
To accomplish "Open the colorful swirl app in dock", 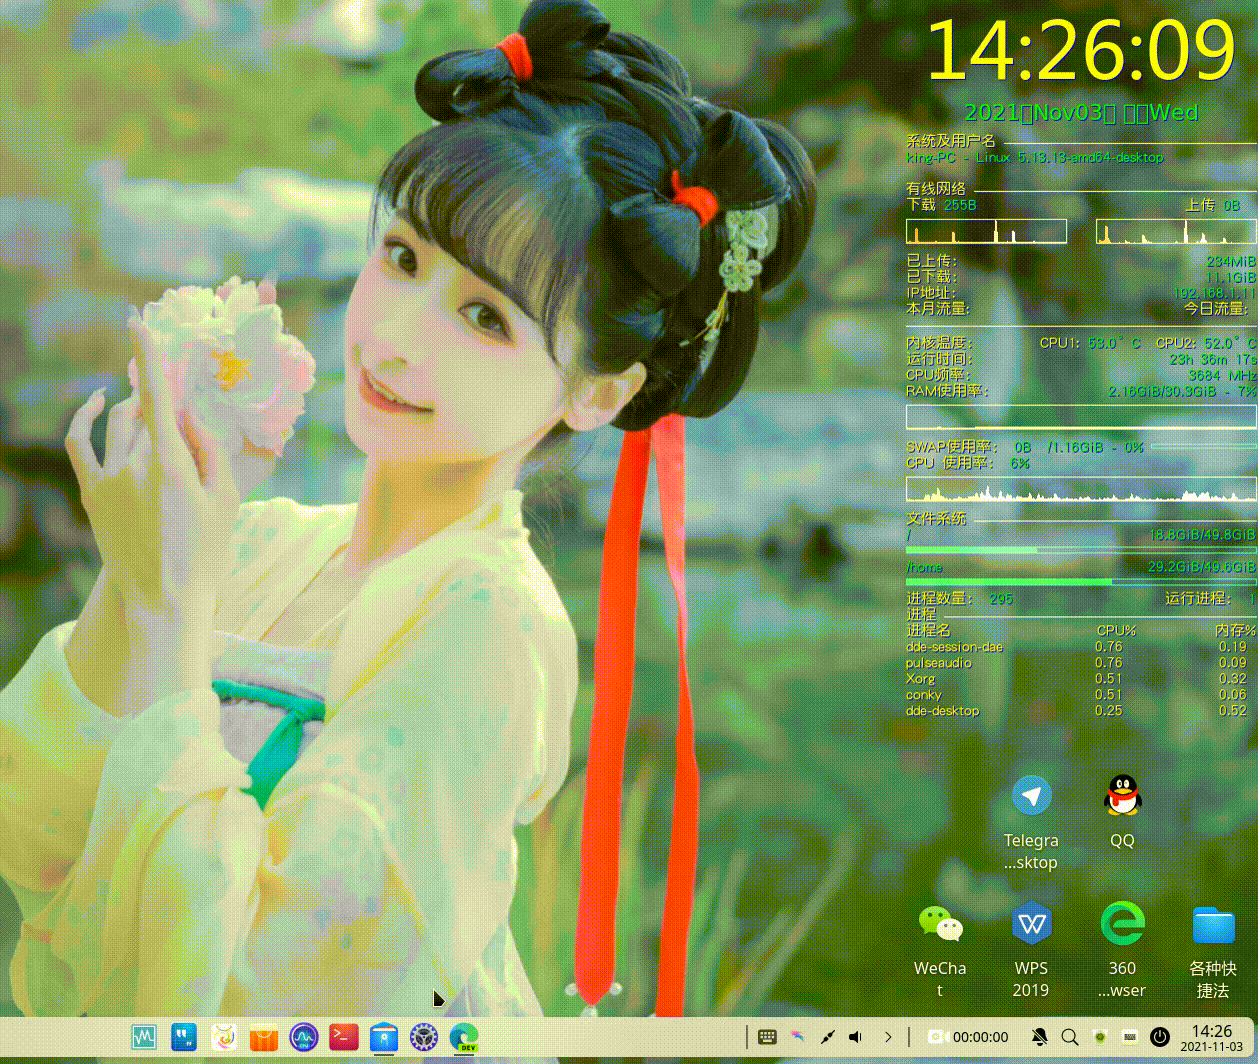I will coord(225,1037).
